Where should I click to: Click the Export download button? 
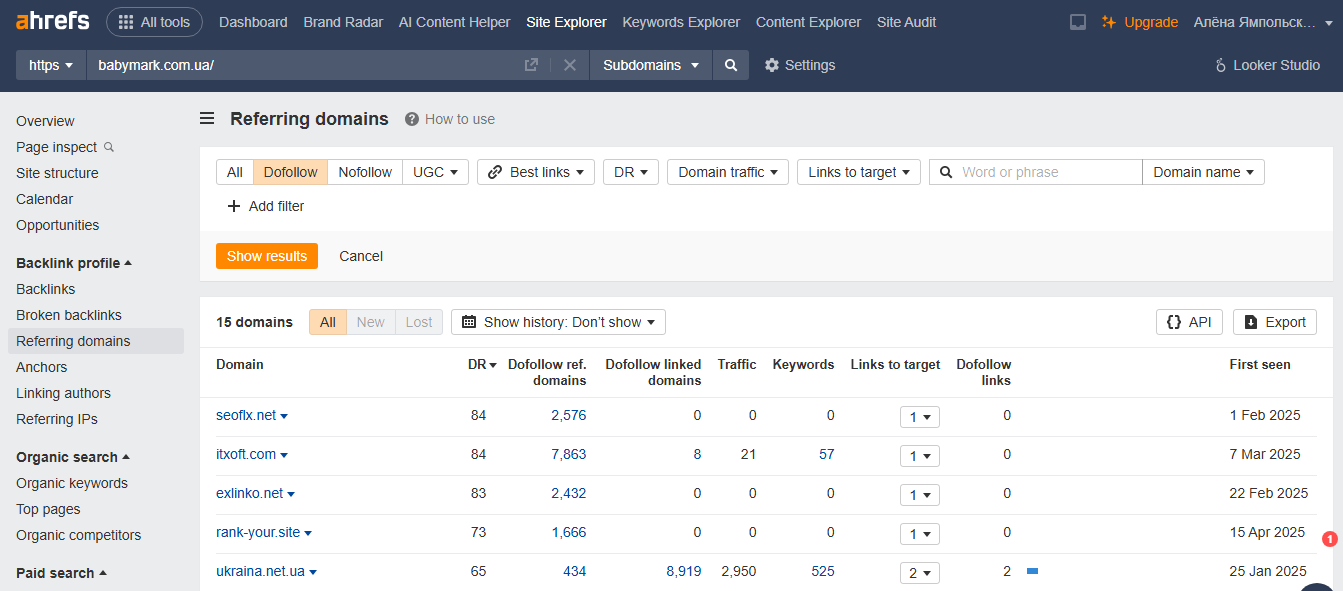(1275, 322)
